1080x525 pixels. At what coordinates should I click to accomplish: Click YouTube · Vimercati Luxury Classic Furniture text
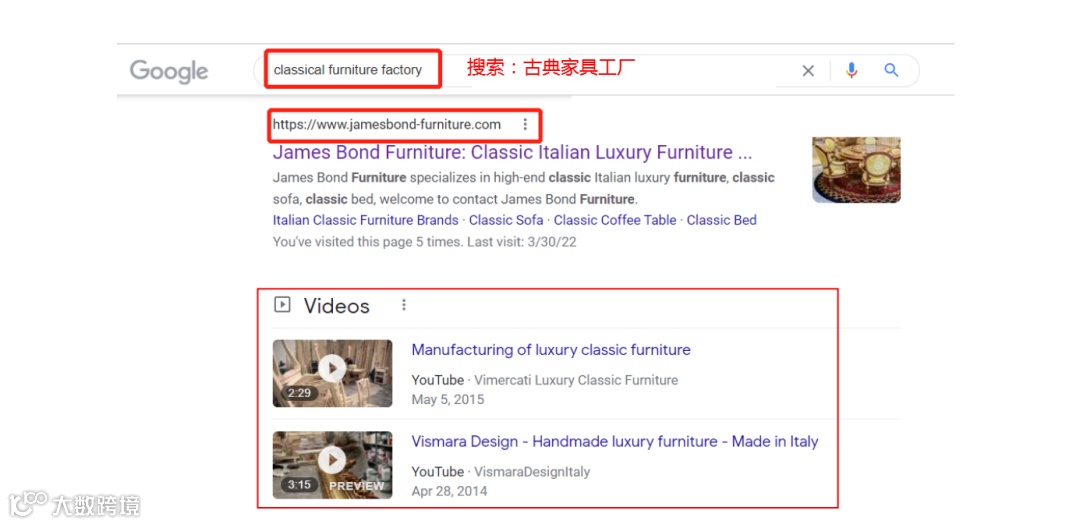[x=544, y=380]
